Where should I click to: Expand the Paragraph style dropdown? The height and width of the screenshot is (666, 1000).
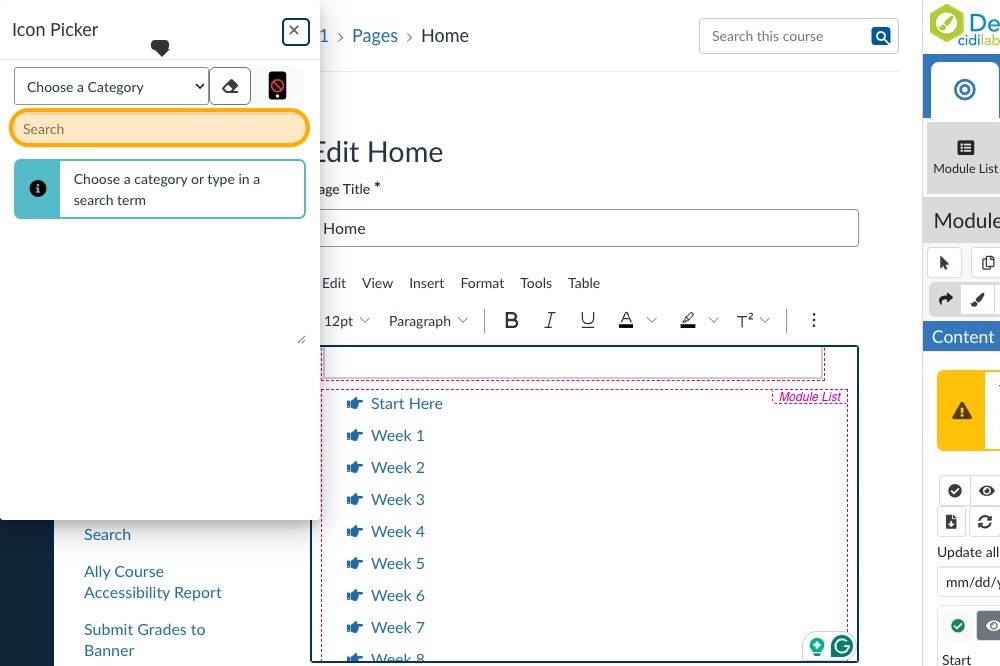click(x=428, y=321)
